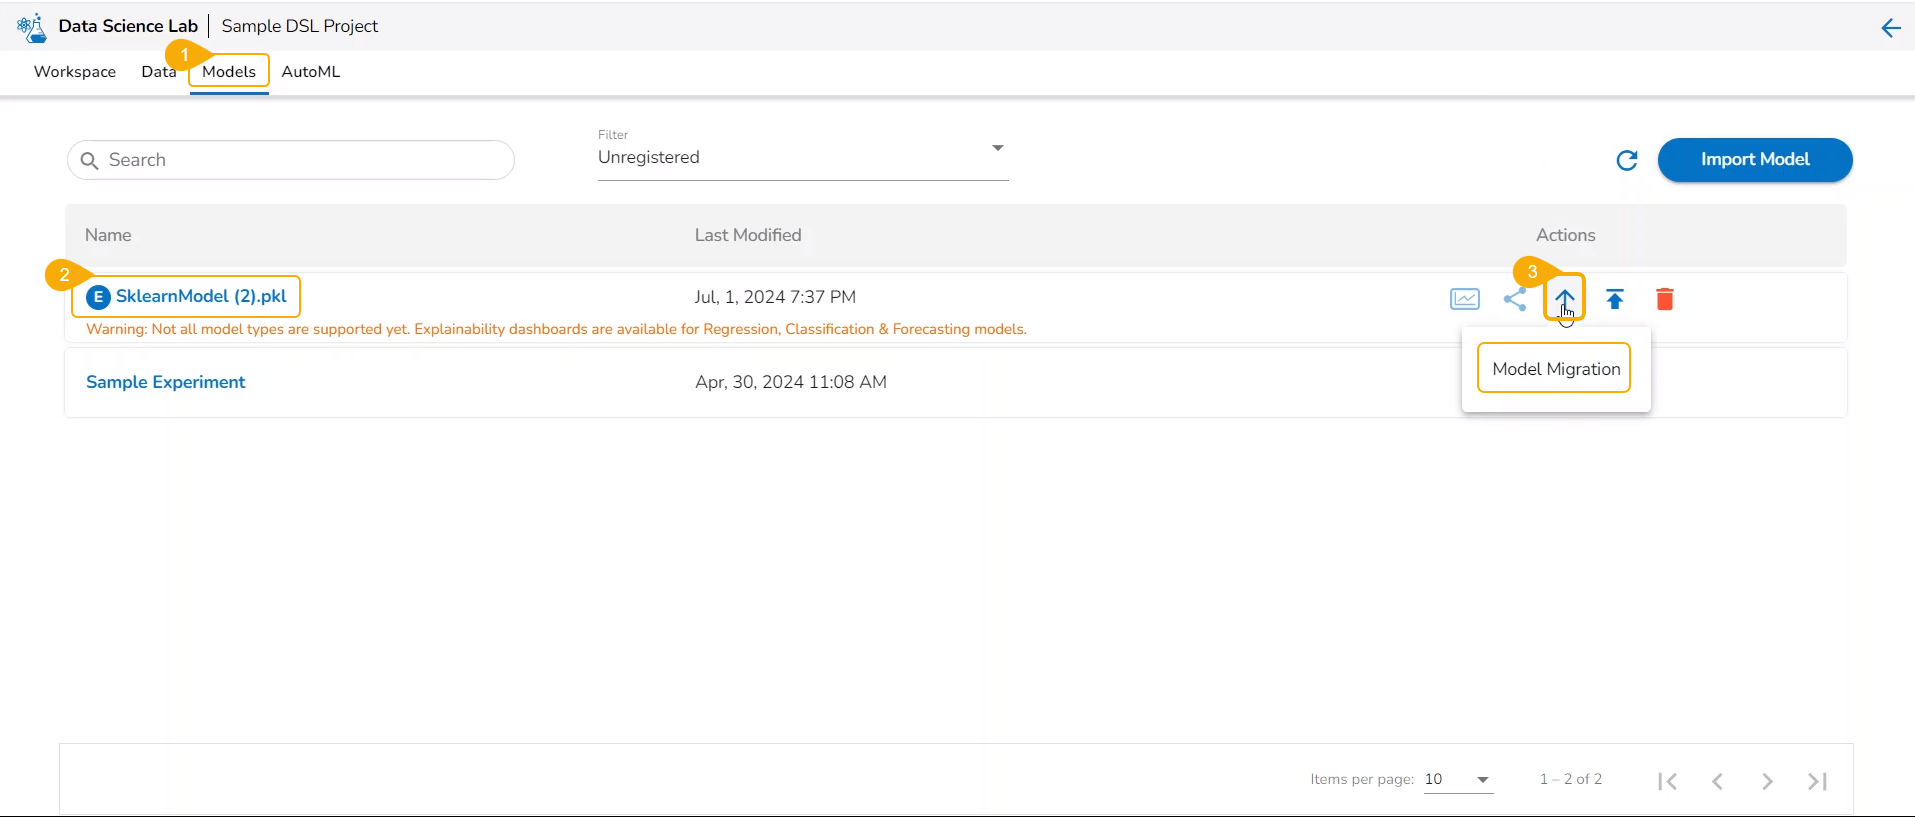
Task: Go to the next page
Action: pyautogui.click(x=1767, y=781)
